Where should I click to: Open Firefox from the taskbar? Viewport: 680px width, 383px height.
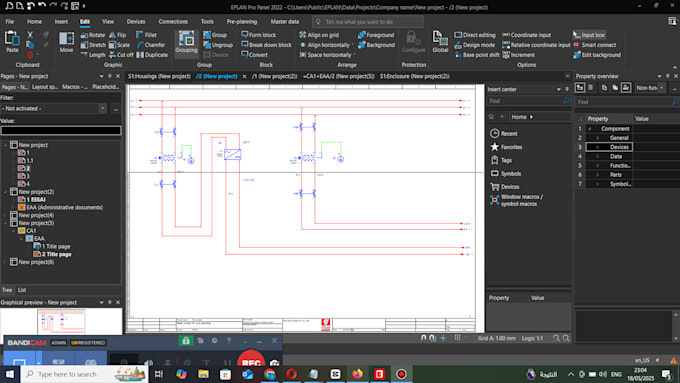[357, 374]
